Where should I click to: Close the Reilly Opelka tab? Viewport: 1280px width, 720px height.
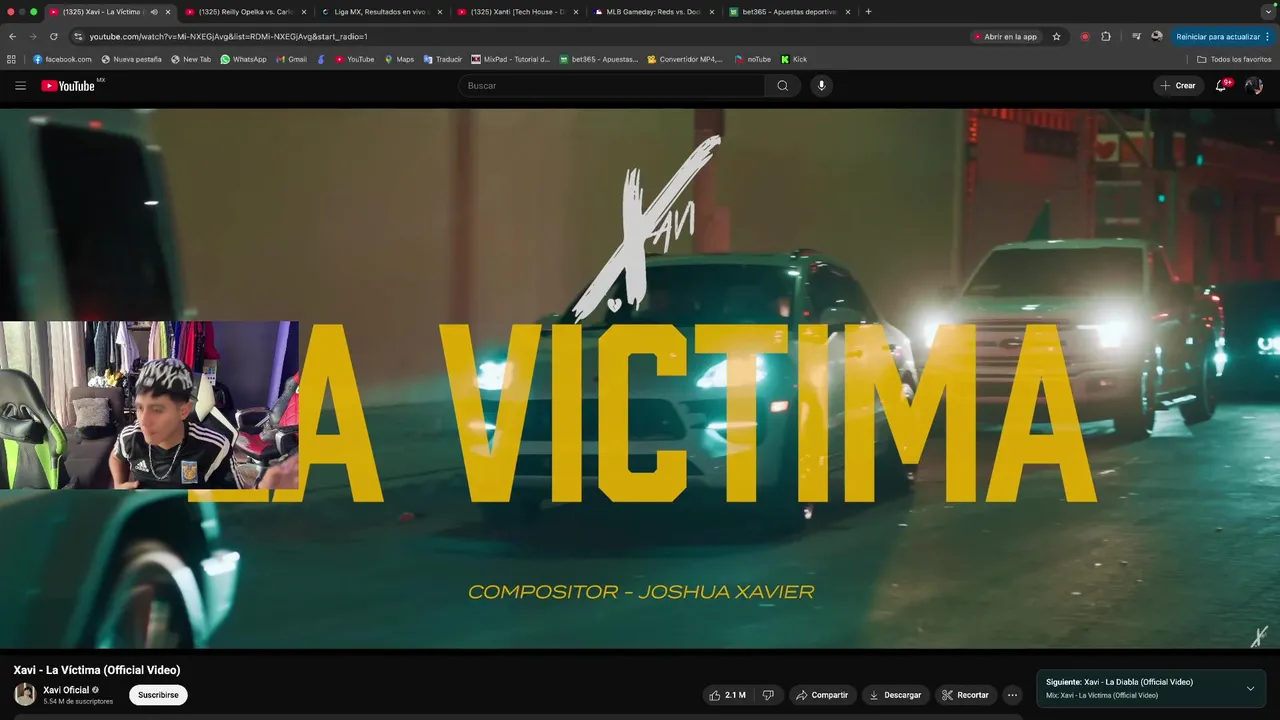click(x=304, y=12)
